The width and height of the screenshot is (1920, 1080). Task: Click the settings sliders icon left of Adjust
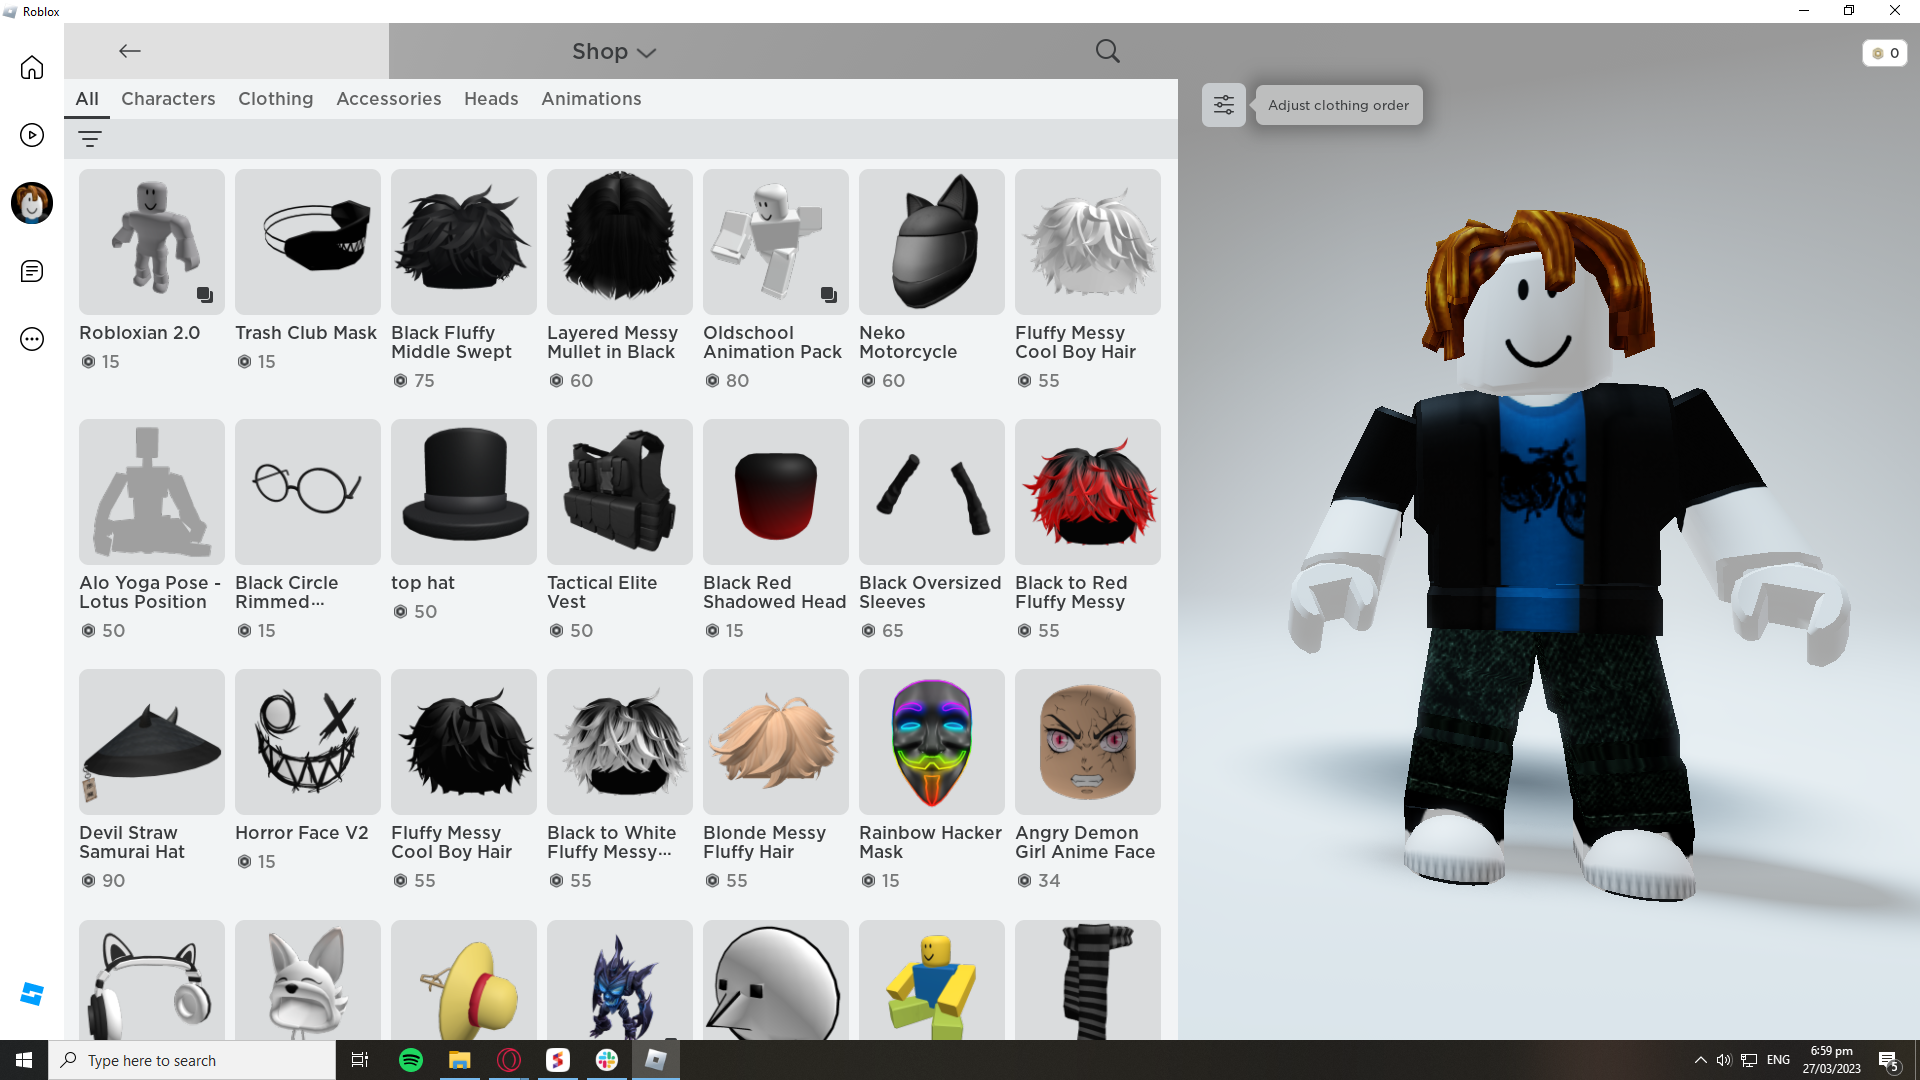pyautogui.click(x=1224, y=104)
